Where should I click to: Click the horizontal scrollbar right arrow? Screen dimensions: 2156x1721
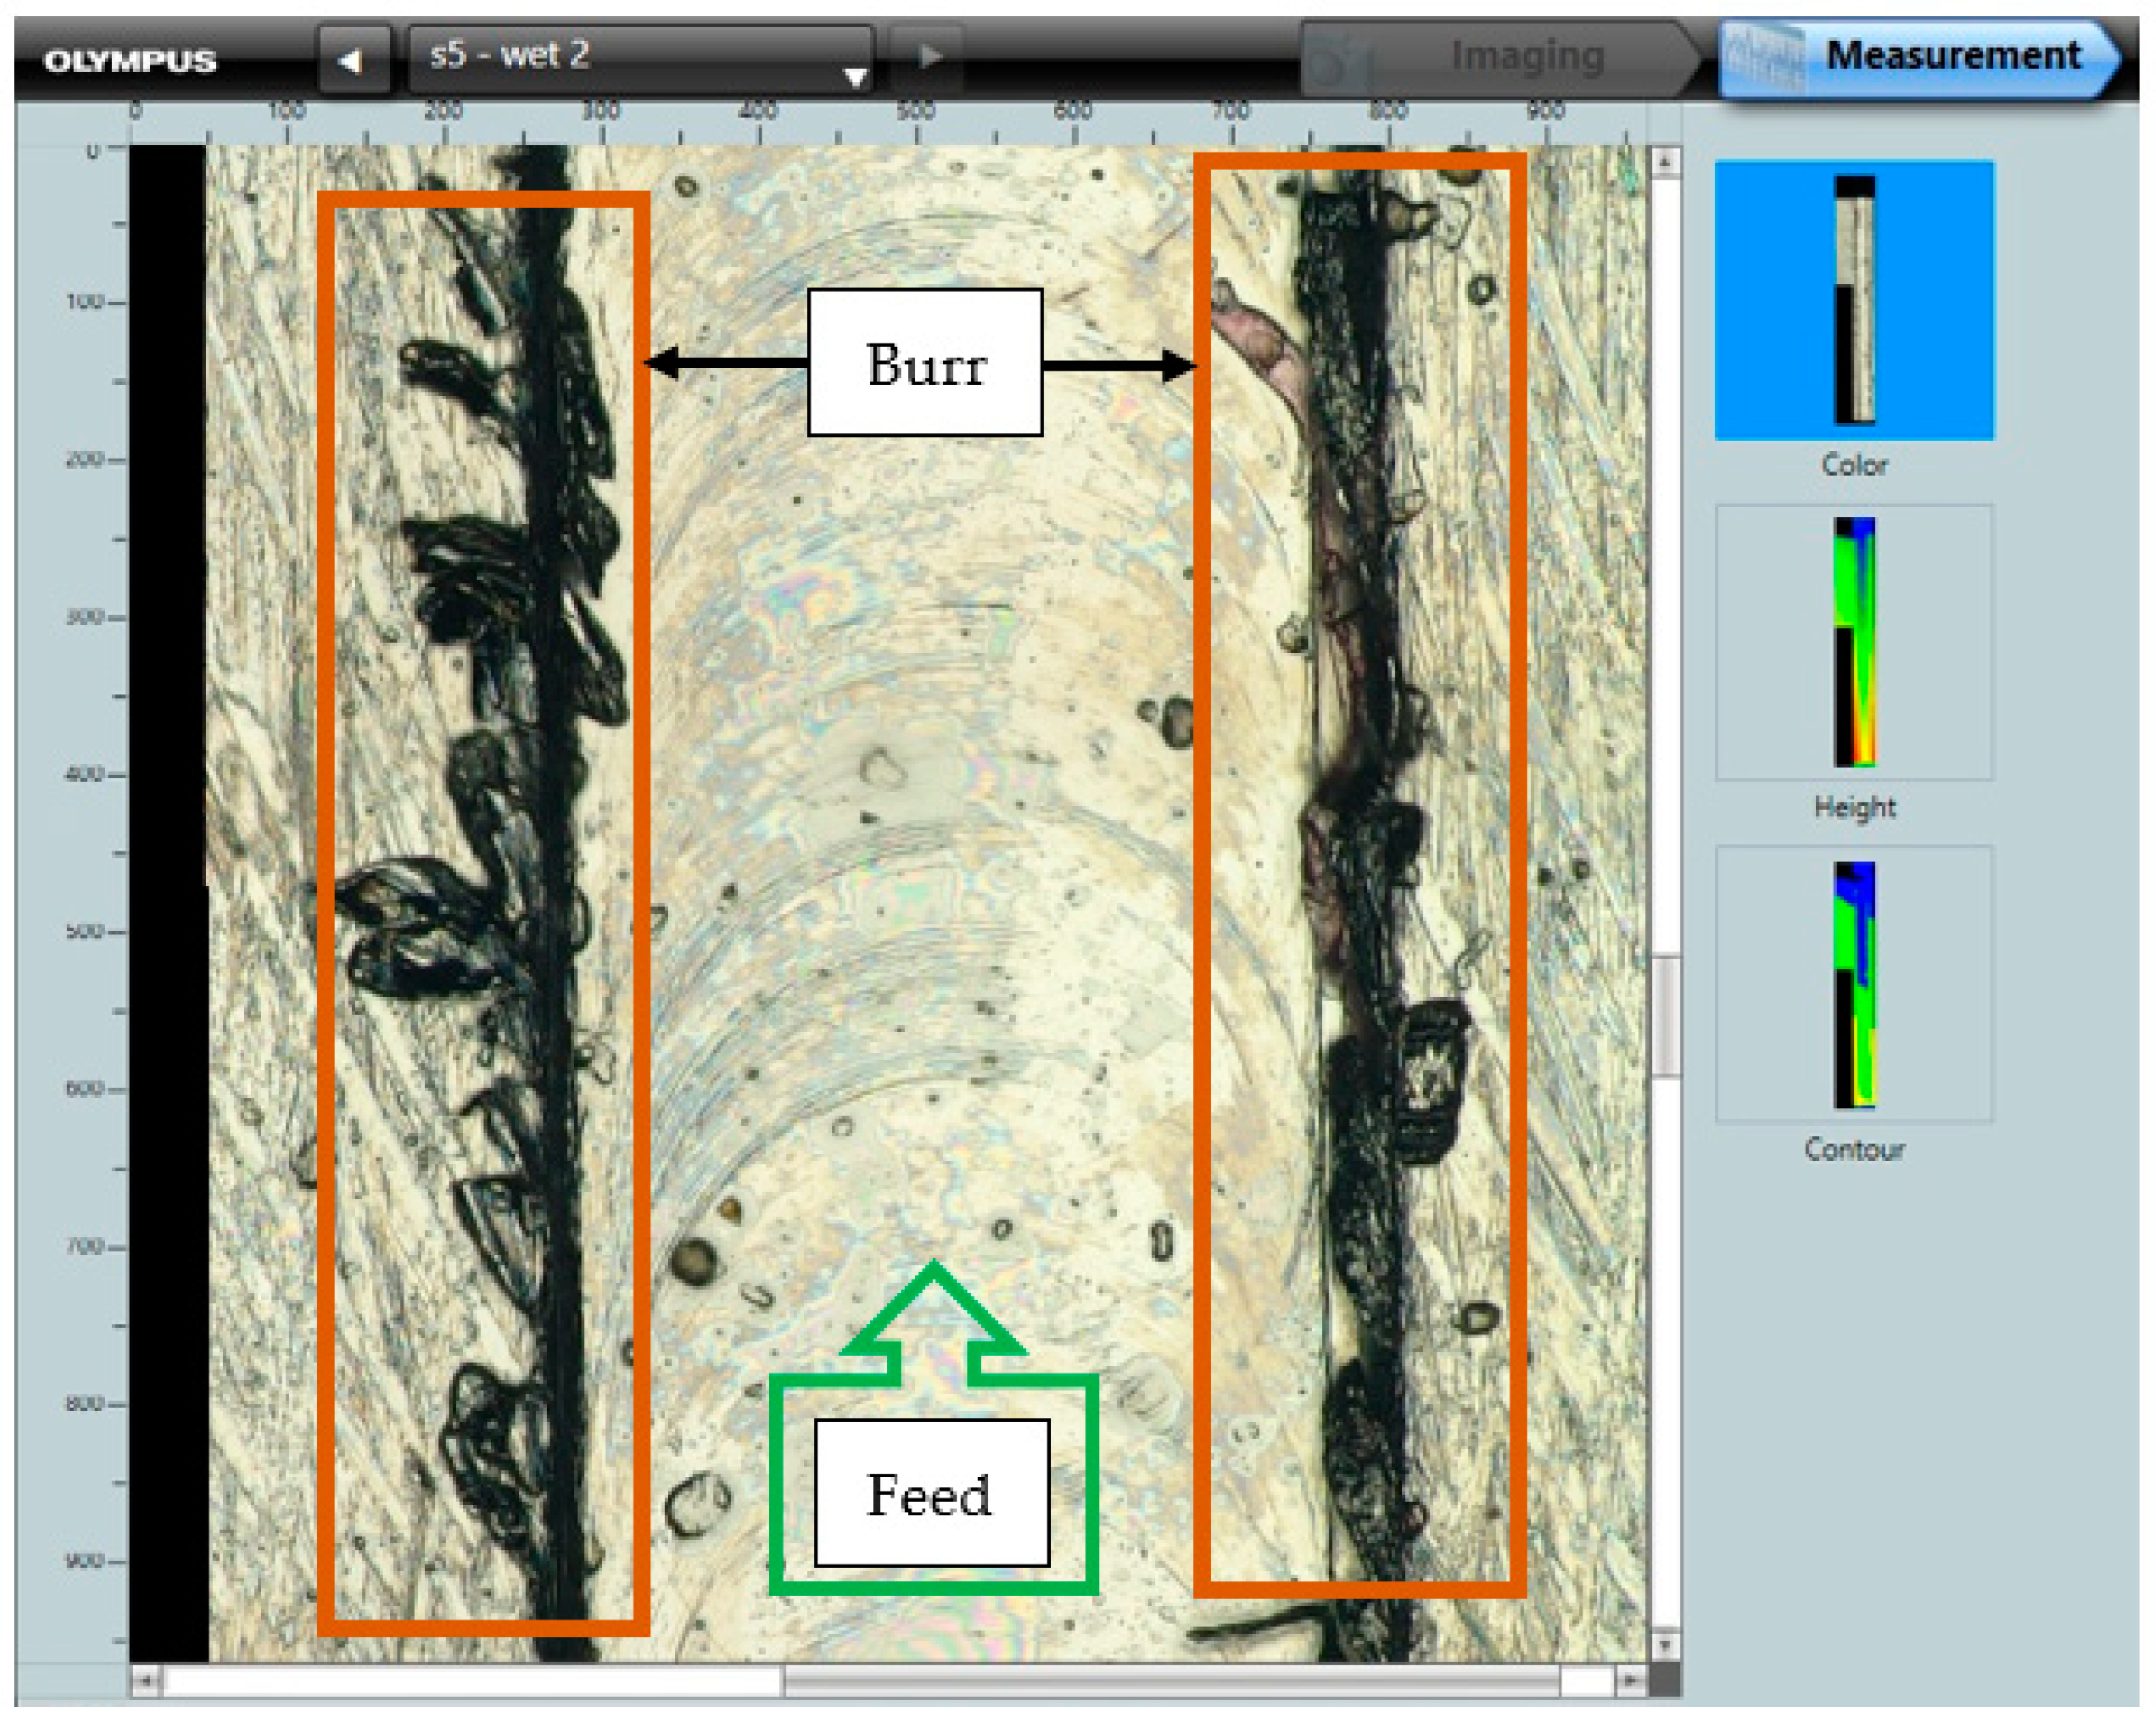tap(1630, 1680)
